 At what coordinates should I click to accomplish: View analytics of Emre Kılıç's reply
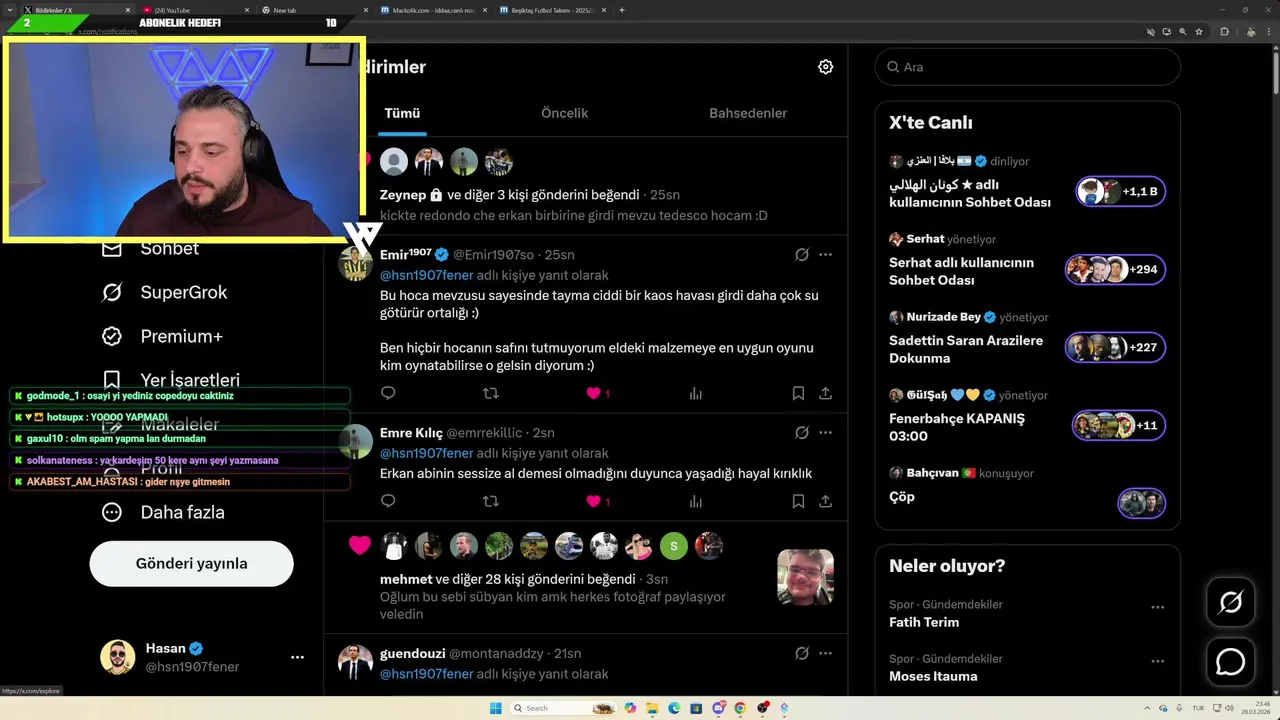695,501
